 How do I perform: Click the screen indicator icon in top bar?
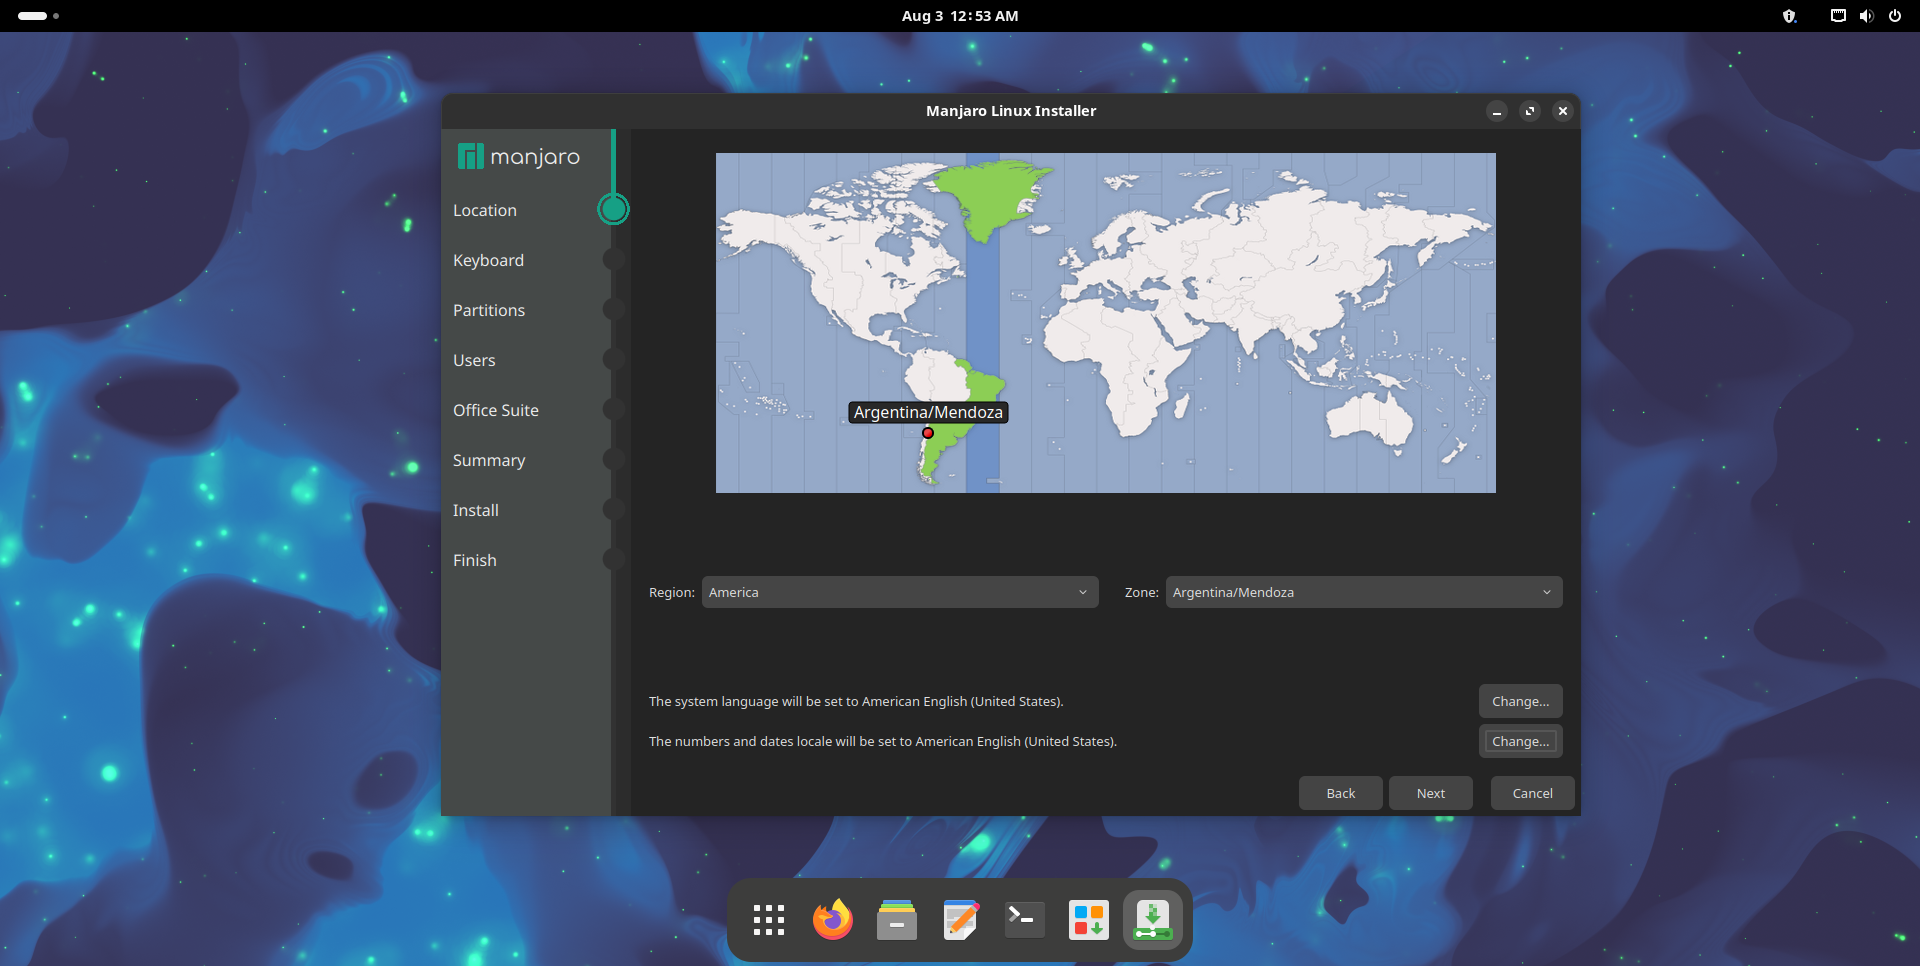1838,16
